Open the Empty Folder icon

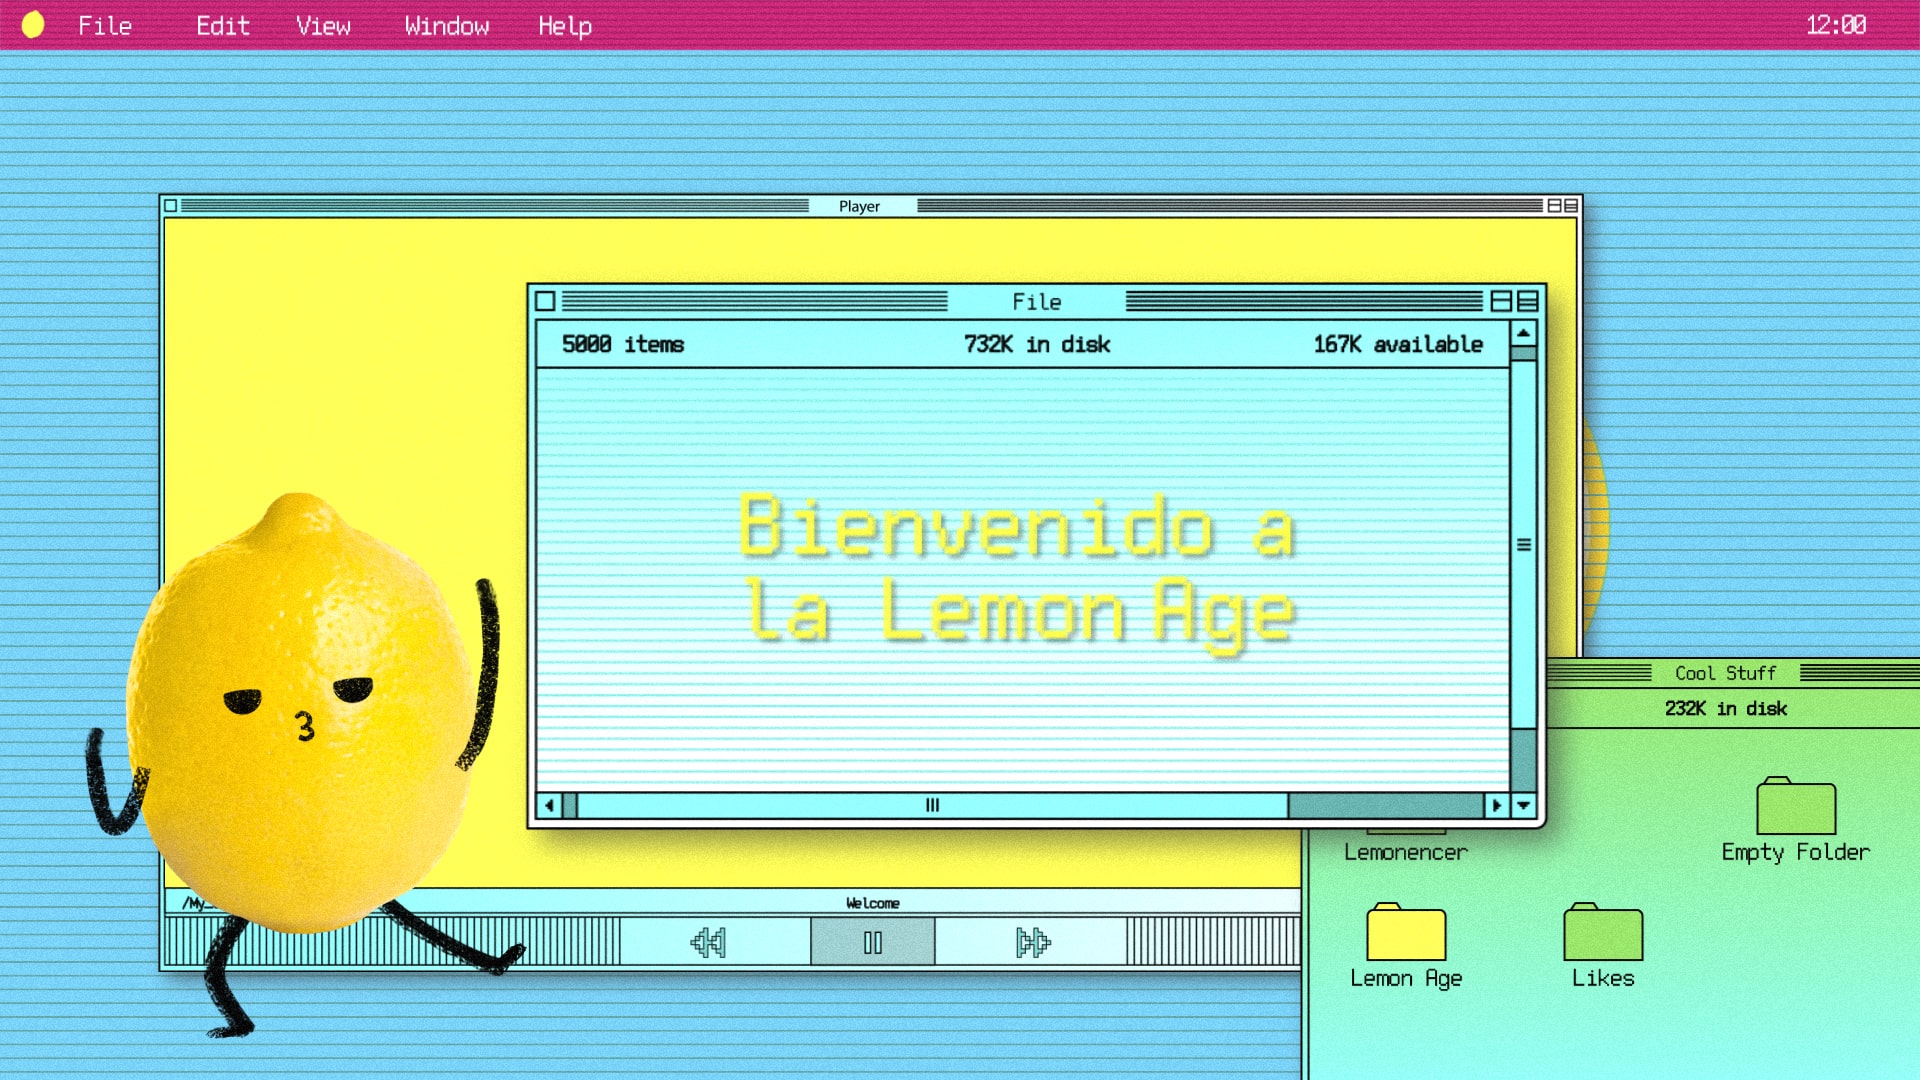pyautogui.click(x=1795, y=807)
